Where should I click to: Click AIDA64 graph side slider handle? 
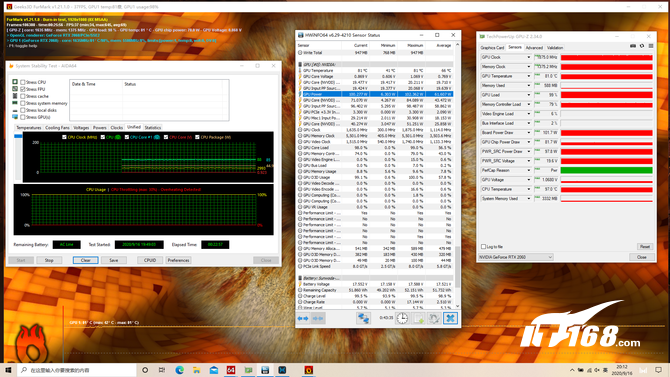pyautogui.click(x=18, y=136)
